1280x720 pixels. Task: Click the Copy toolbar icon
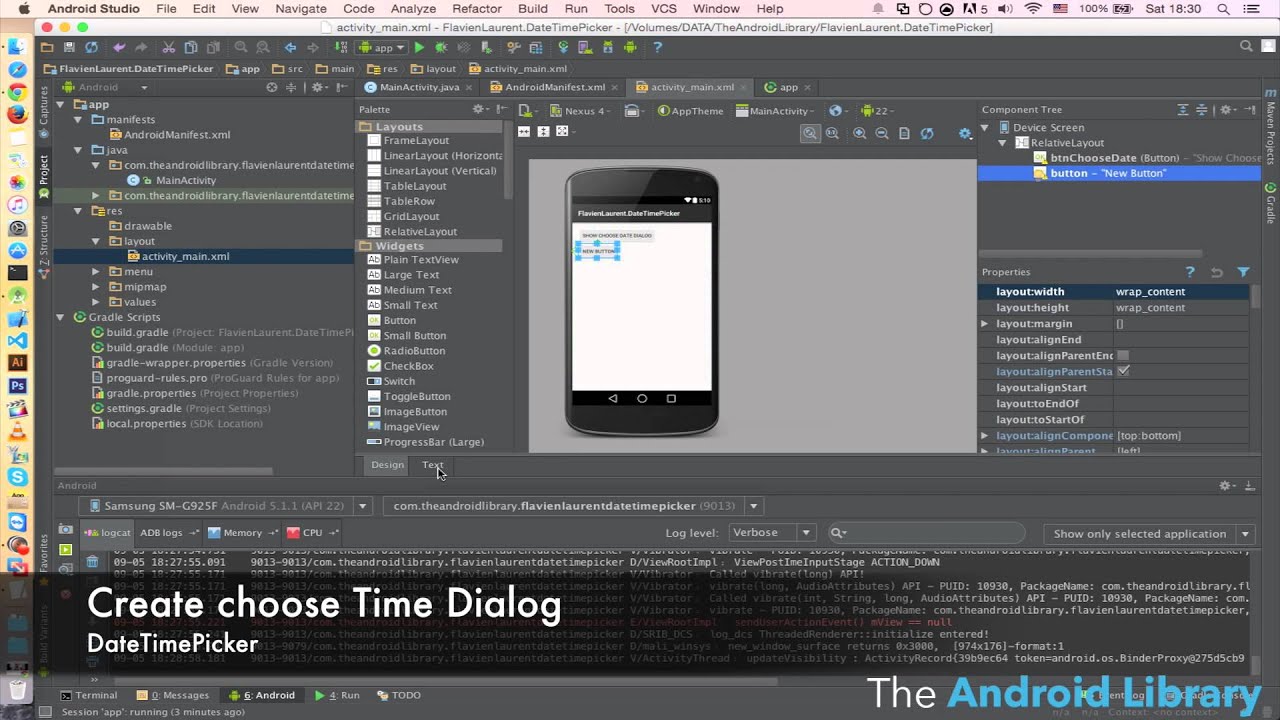click(190, 47)
